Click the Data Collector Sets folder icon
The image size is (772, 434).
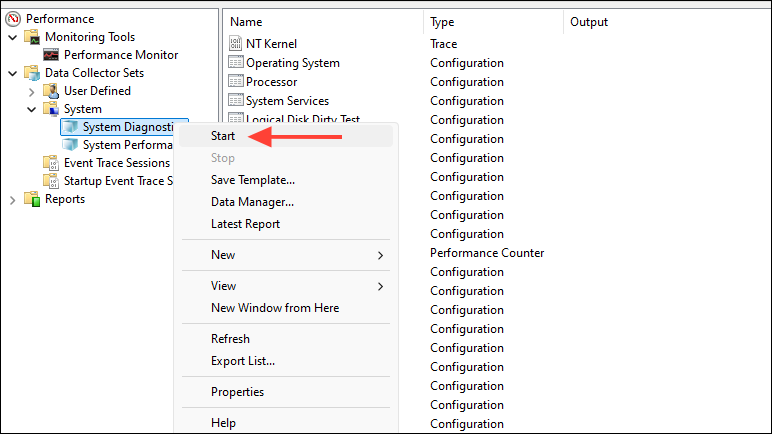[x=33, y=73]
